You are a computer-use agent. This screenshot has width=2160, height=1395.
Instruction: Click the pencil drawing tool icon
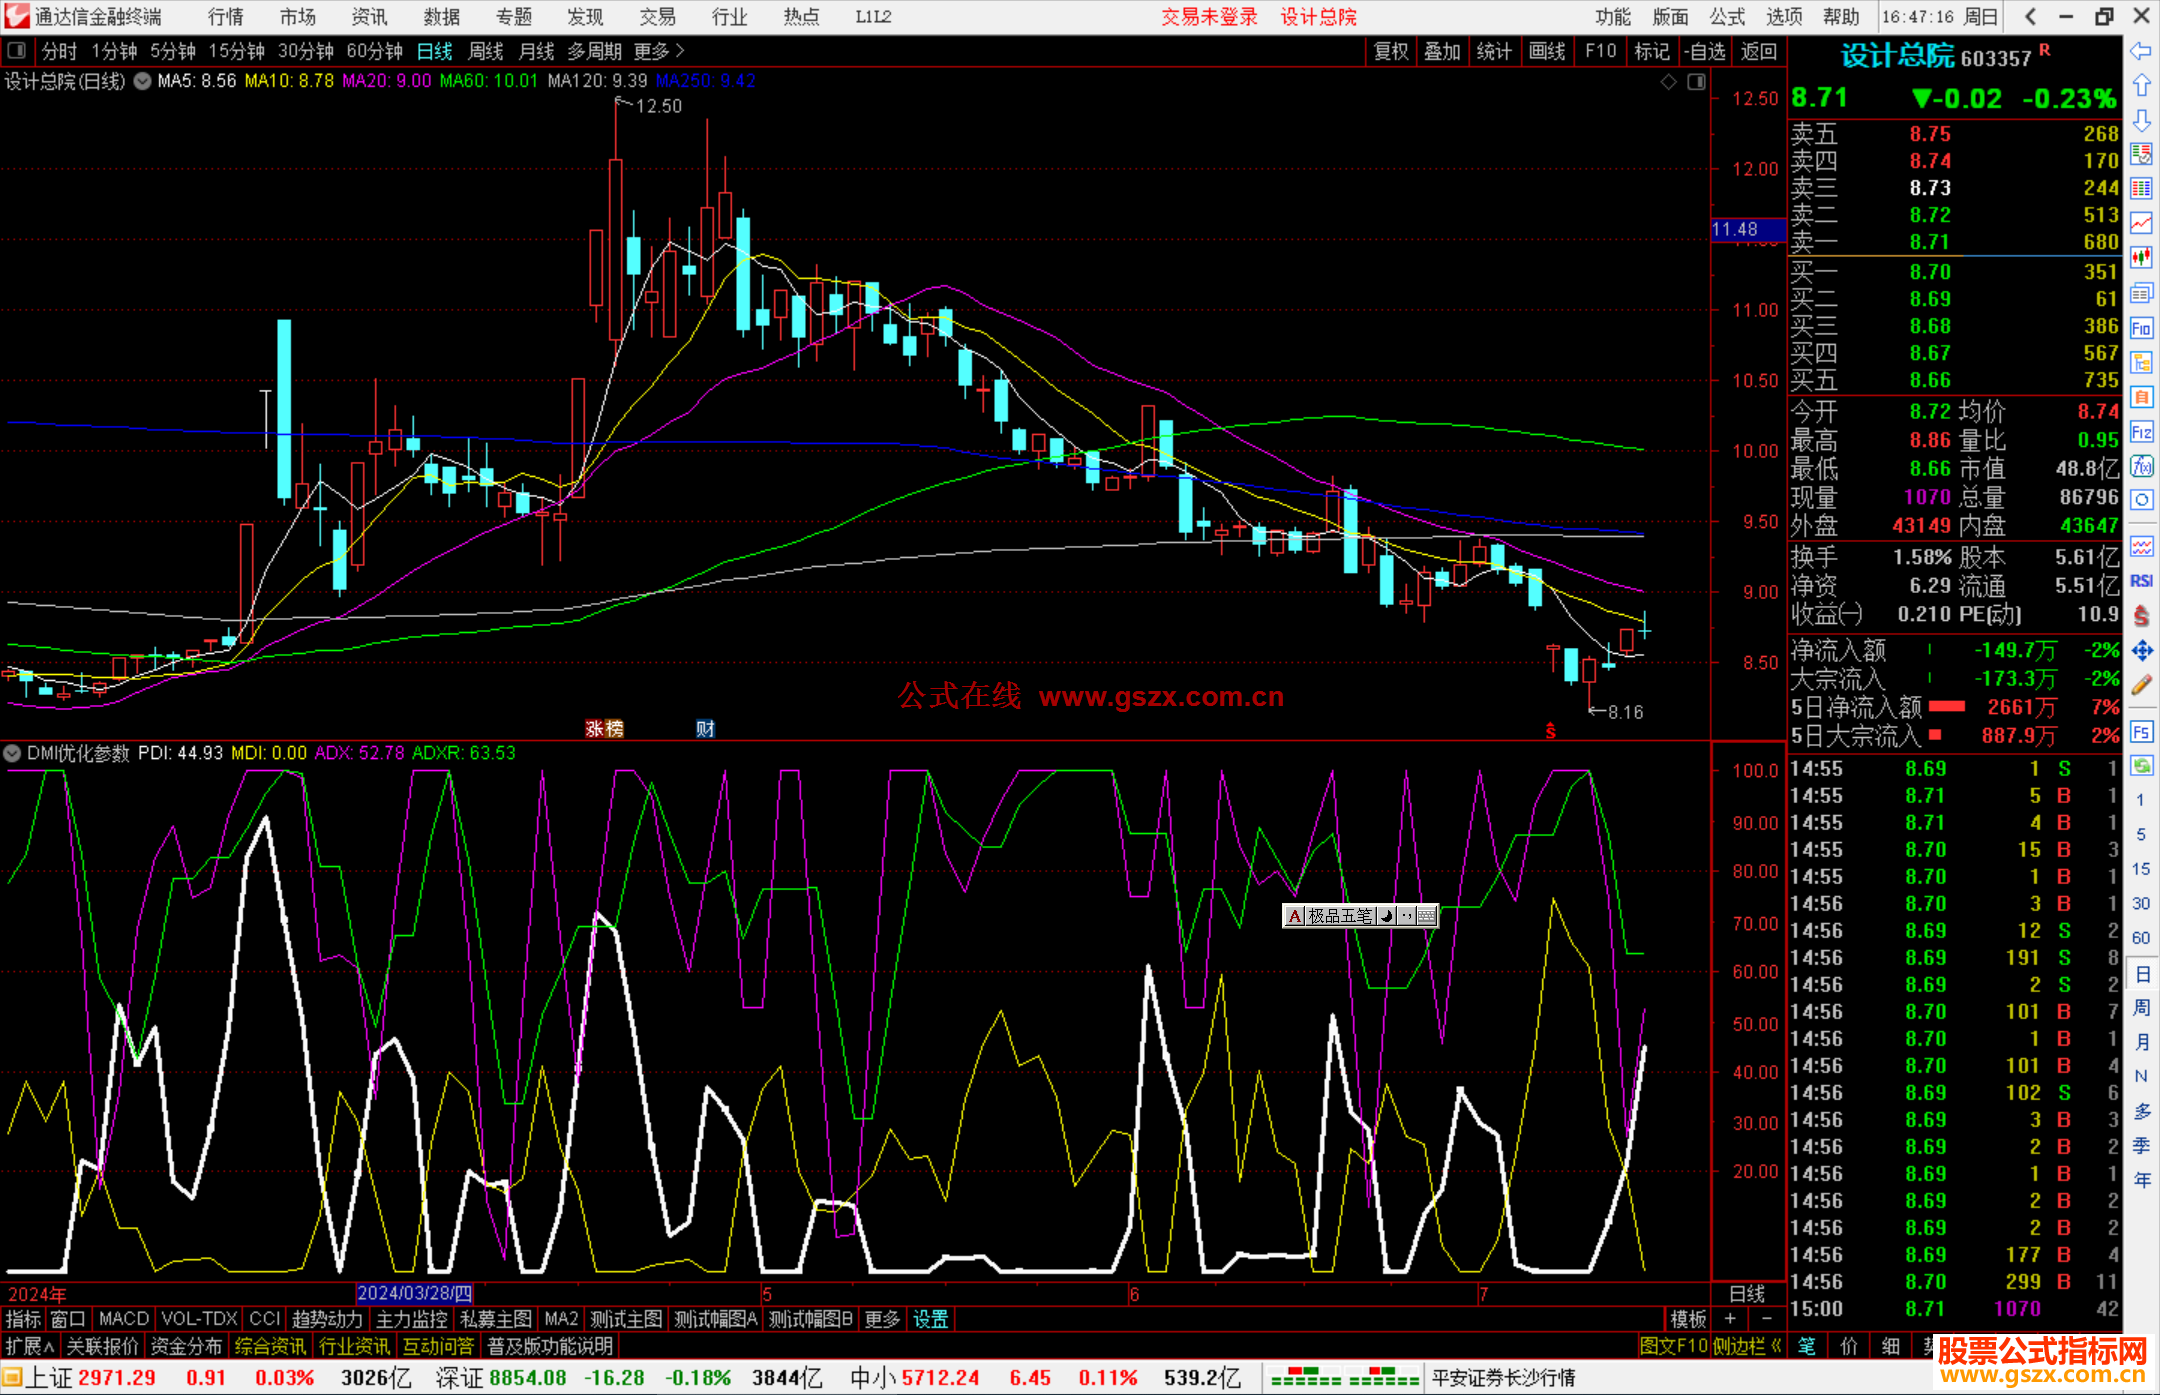[x=2141, y=686]
